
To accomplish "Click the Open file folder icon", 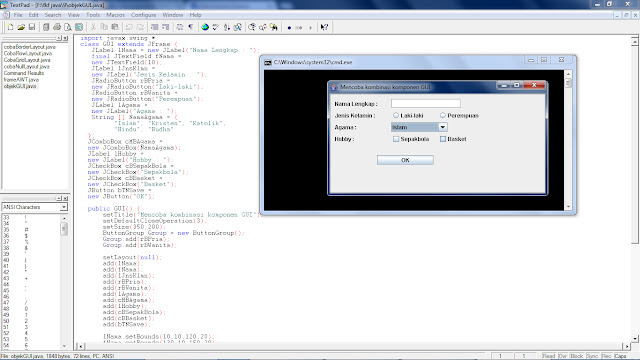I will [21, 27].
